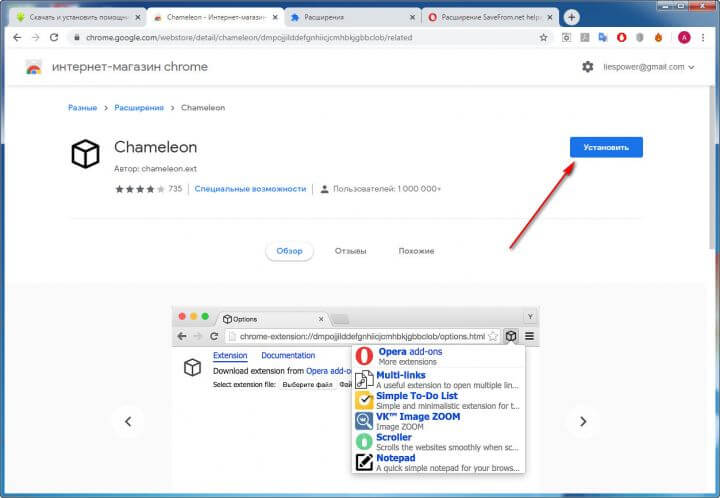Show previous screenshot with left chevron
Screen dimensions: 720x498
(x=128, y=421)
